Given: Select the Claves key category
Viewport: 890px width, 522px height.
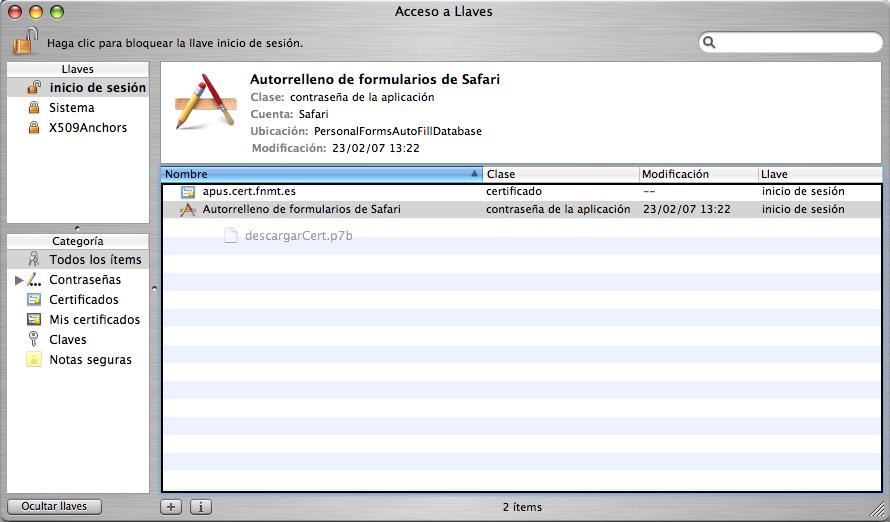Looking at the screenshot, I should (78, 339).
